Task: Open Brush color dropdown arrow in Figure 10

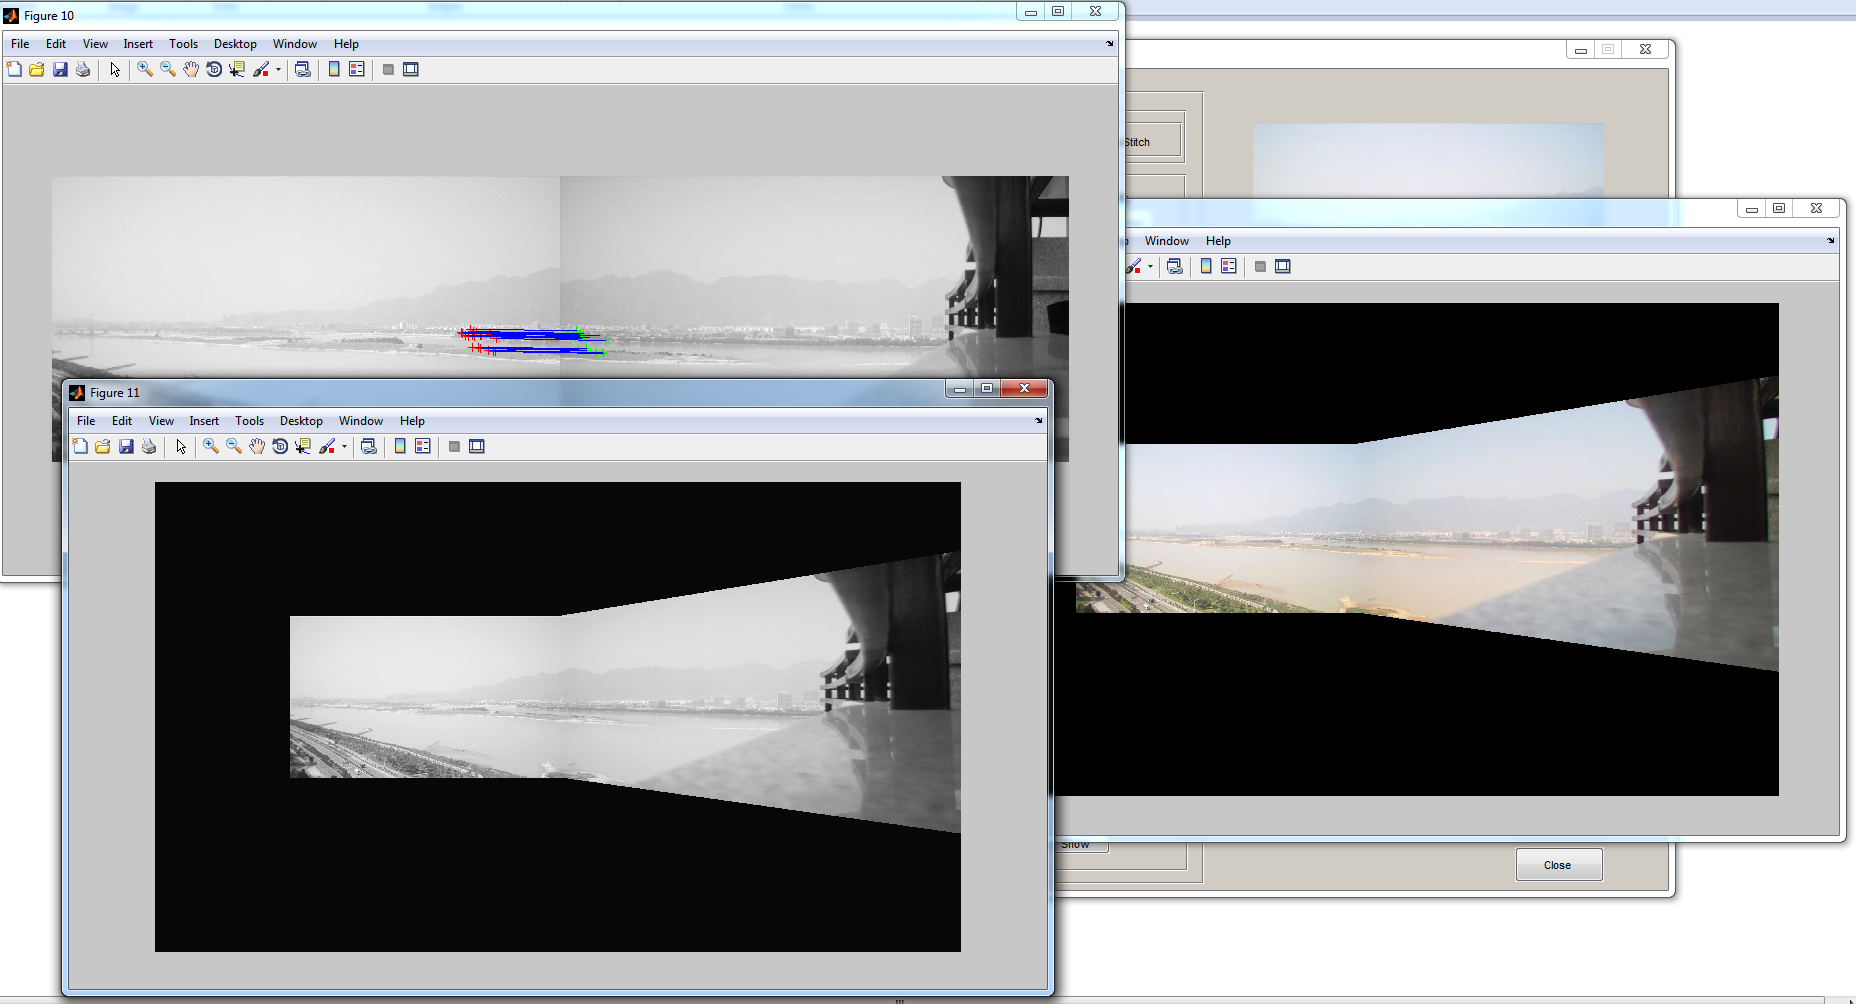Action: pyautogui.click(x=278, y=69)
